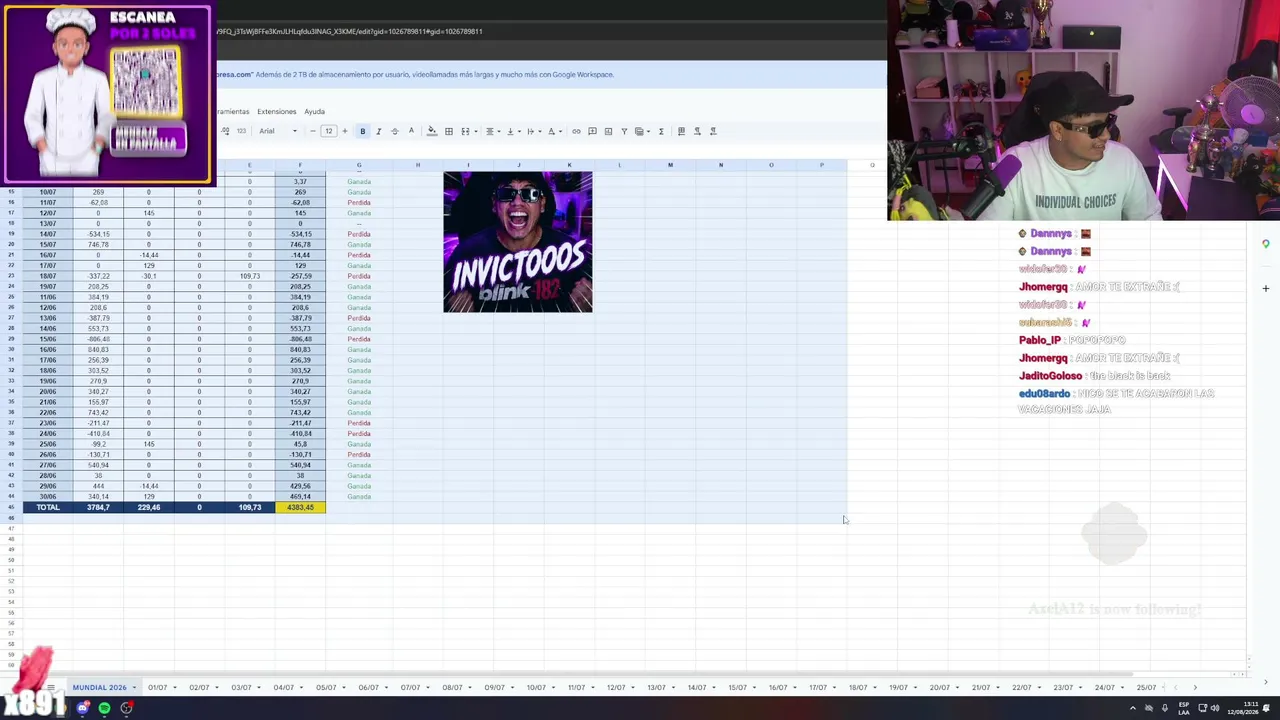Click the ESP language indicator in the tray
The height and width of the screenshot is (720, 1280).
pyautogui.click(x=1184, y=708)
